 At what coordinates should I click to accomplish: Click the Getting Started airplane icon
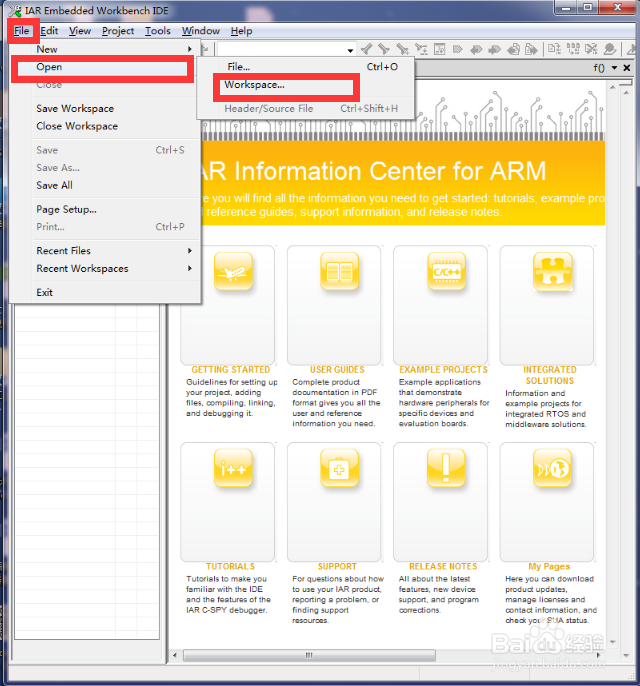pos(233,272)
